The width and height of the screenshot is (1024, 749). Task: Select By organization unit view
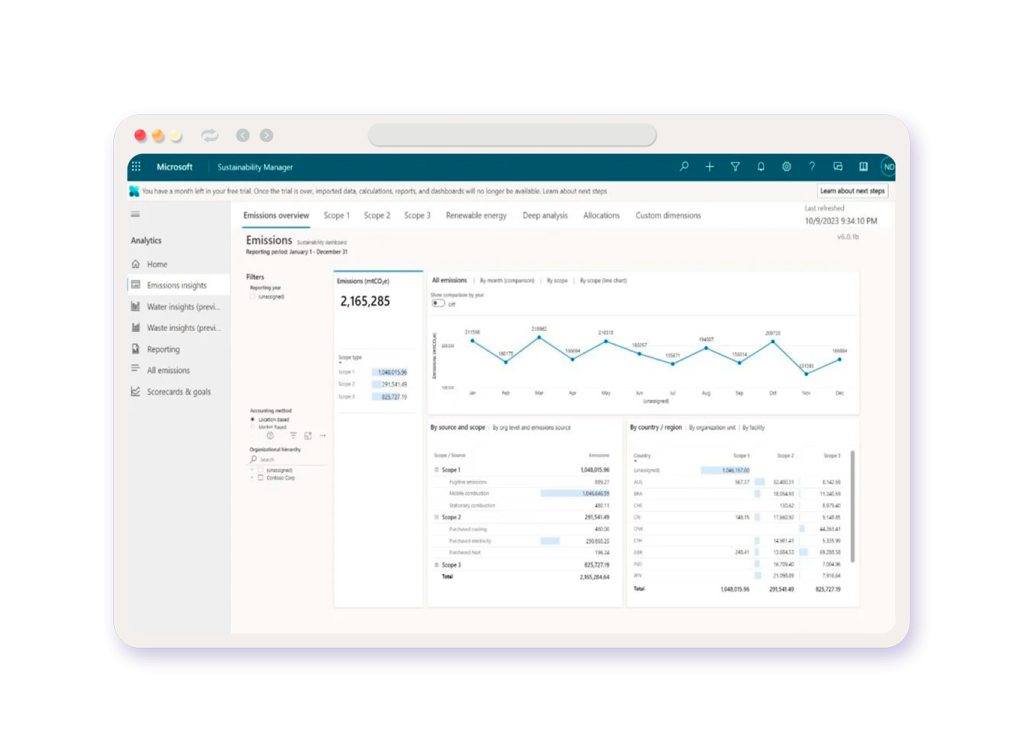(x=712, y=428)
